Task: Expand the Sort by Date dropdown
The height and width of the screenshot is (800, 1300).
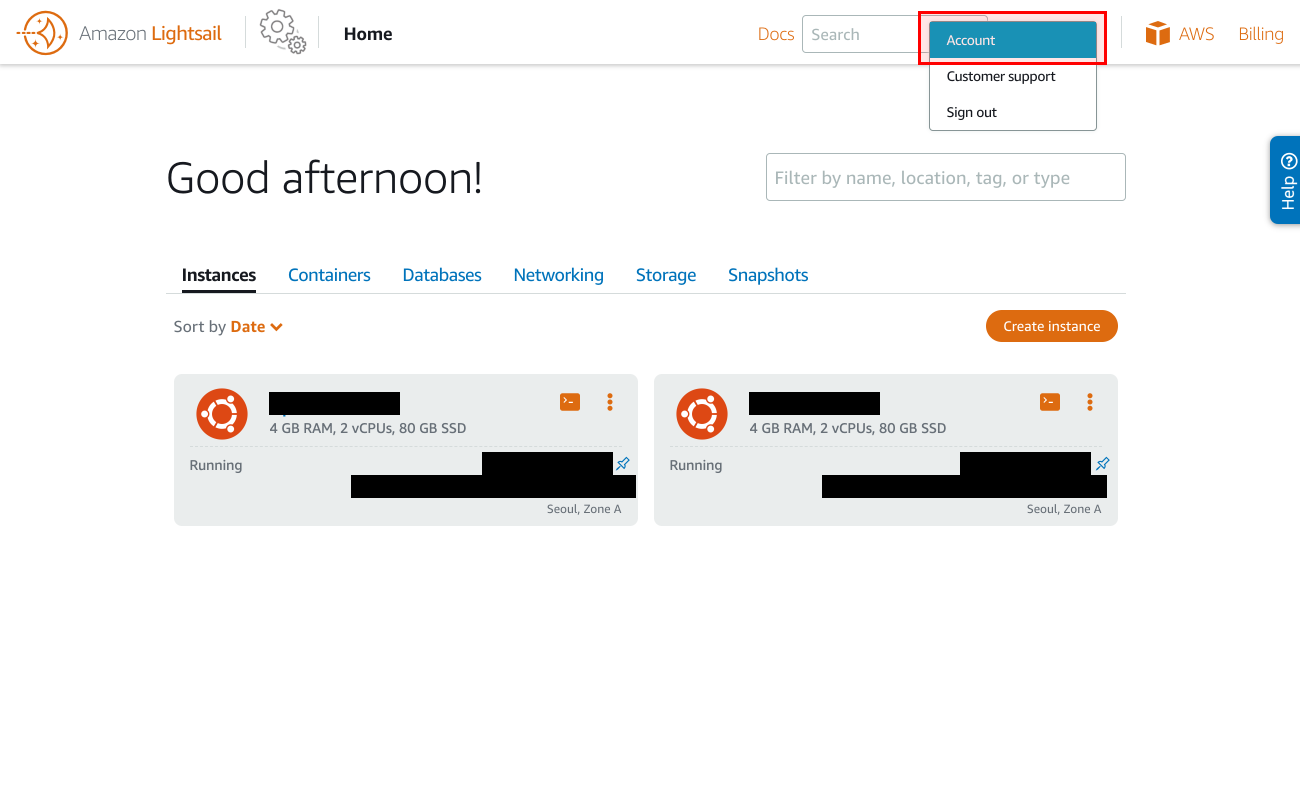Action: tap(257, 327)
